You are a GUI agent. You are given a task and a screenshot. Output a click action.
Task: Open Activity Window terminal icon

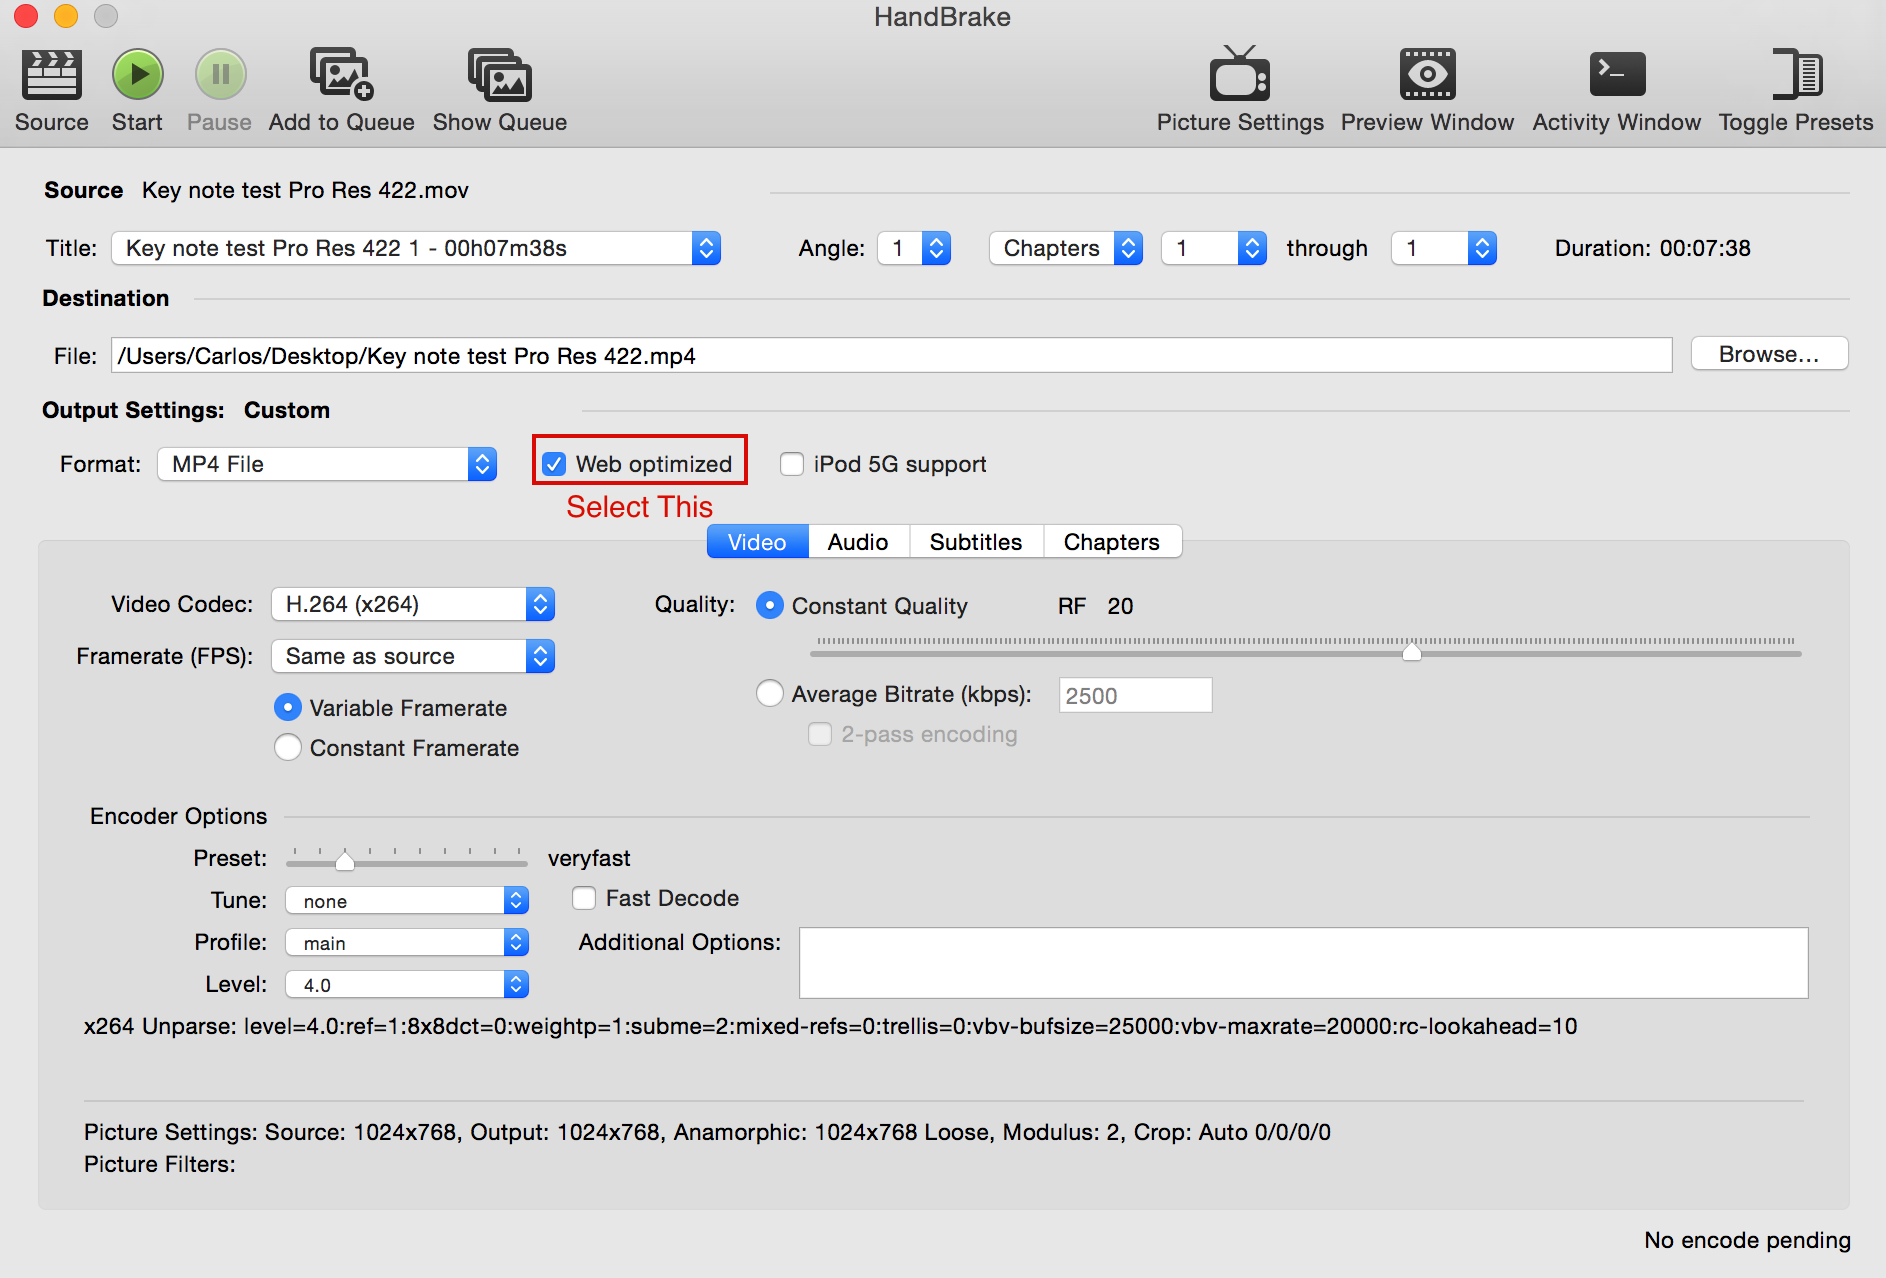click(x=1617, y=74)
